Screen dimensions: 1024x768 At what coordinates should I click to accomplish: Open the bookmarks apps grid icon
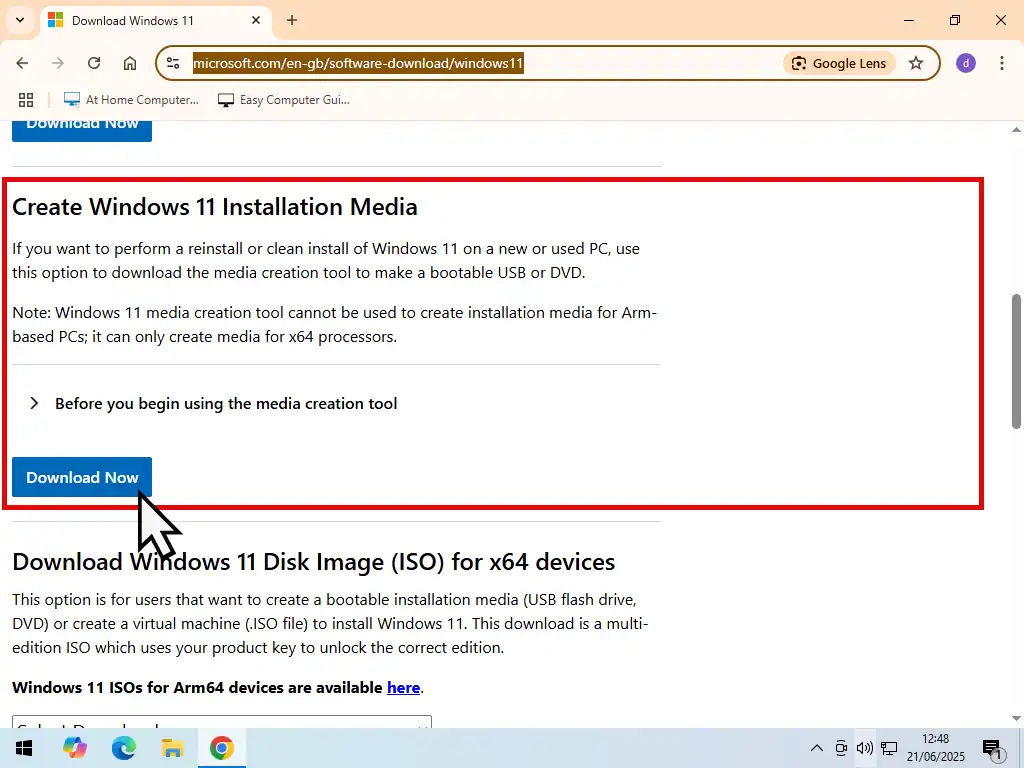tap(26, 100)
